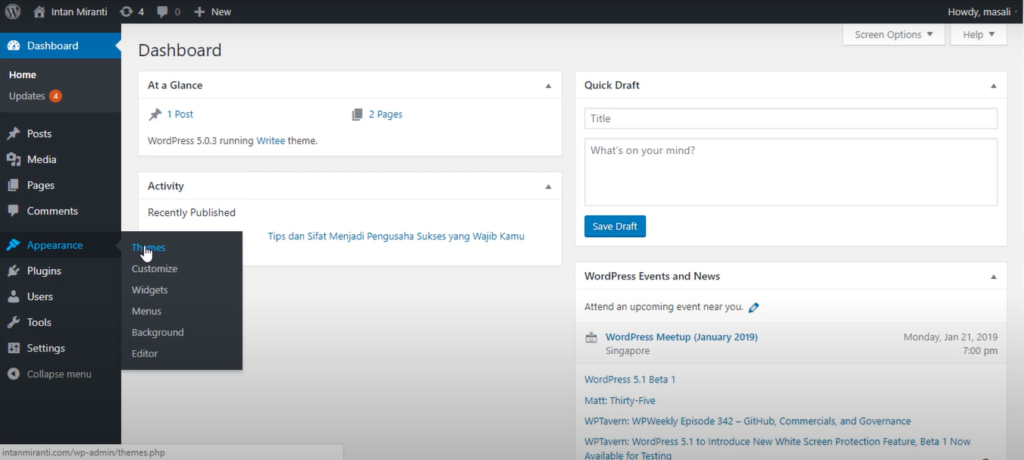
Task: Select Themes in the Appearance submenu
Action: coord(148,248)
